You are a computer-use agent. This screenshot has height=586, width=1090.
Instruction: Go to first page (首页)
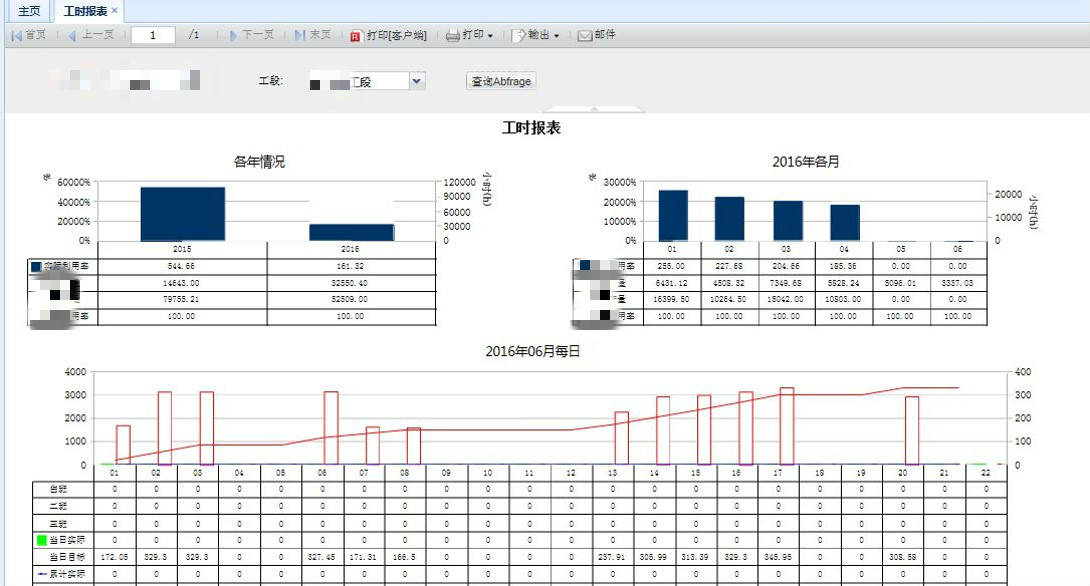coord(29,35)
